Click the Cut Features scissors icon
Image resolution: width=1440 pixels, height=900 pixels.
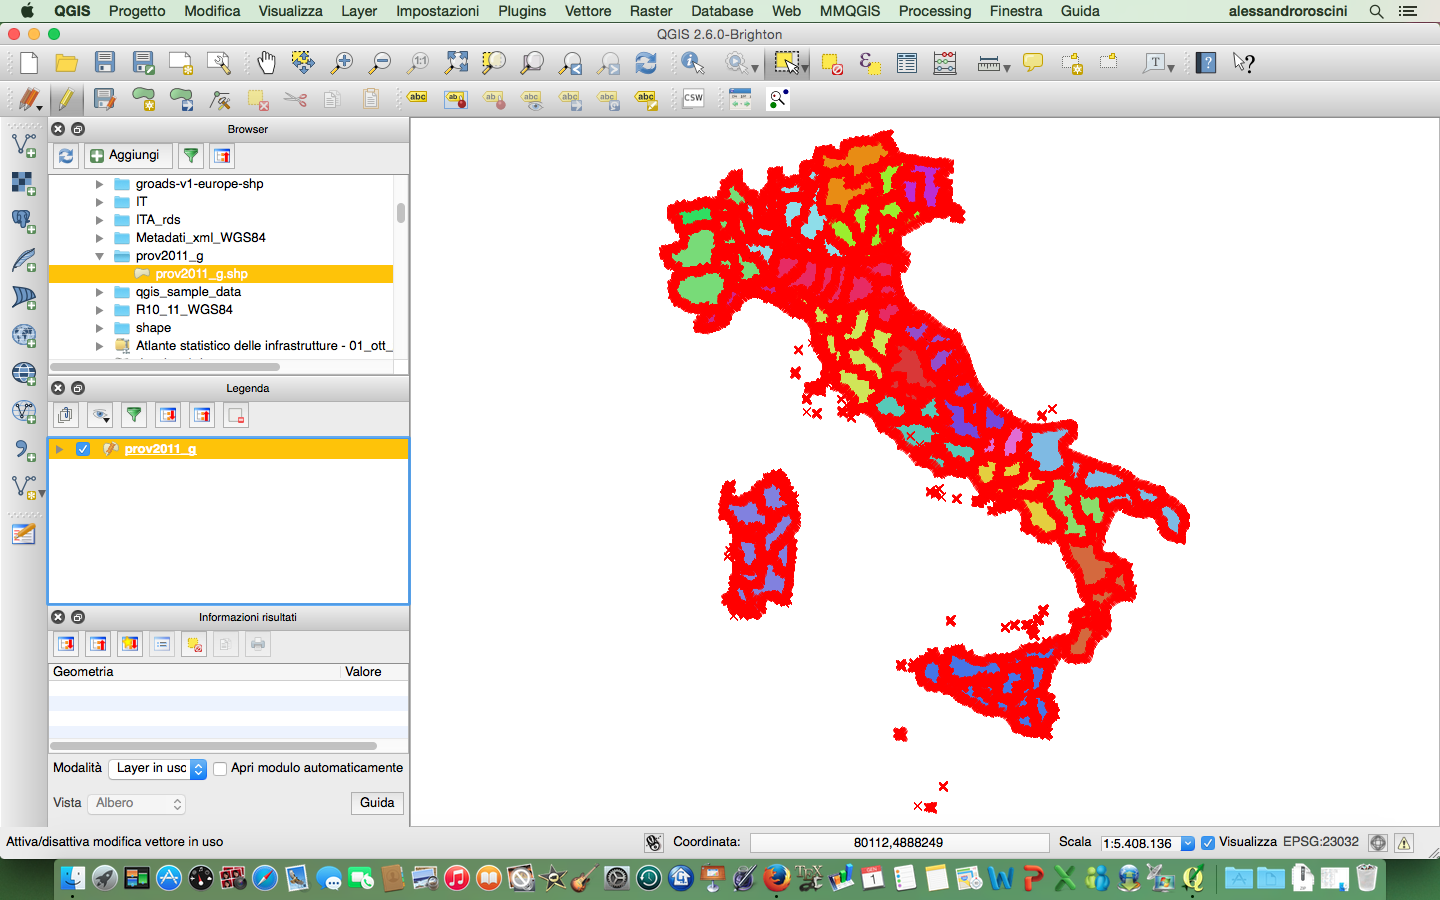pyautogui.click(x=295, y=99)
